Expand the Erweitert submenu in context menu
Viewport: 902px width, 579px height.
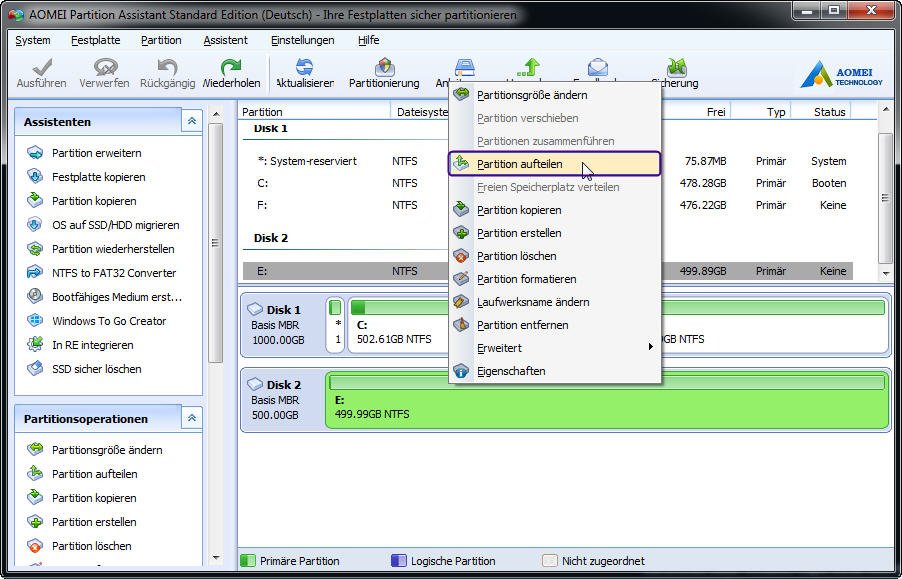[x=555, y=348]
